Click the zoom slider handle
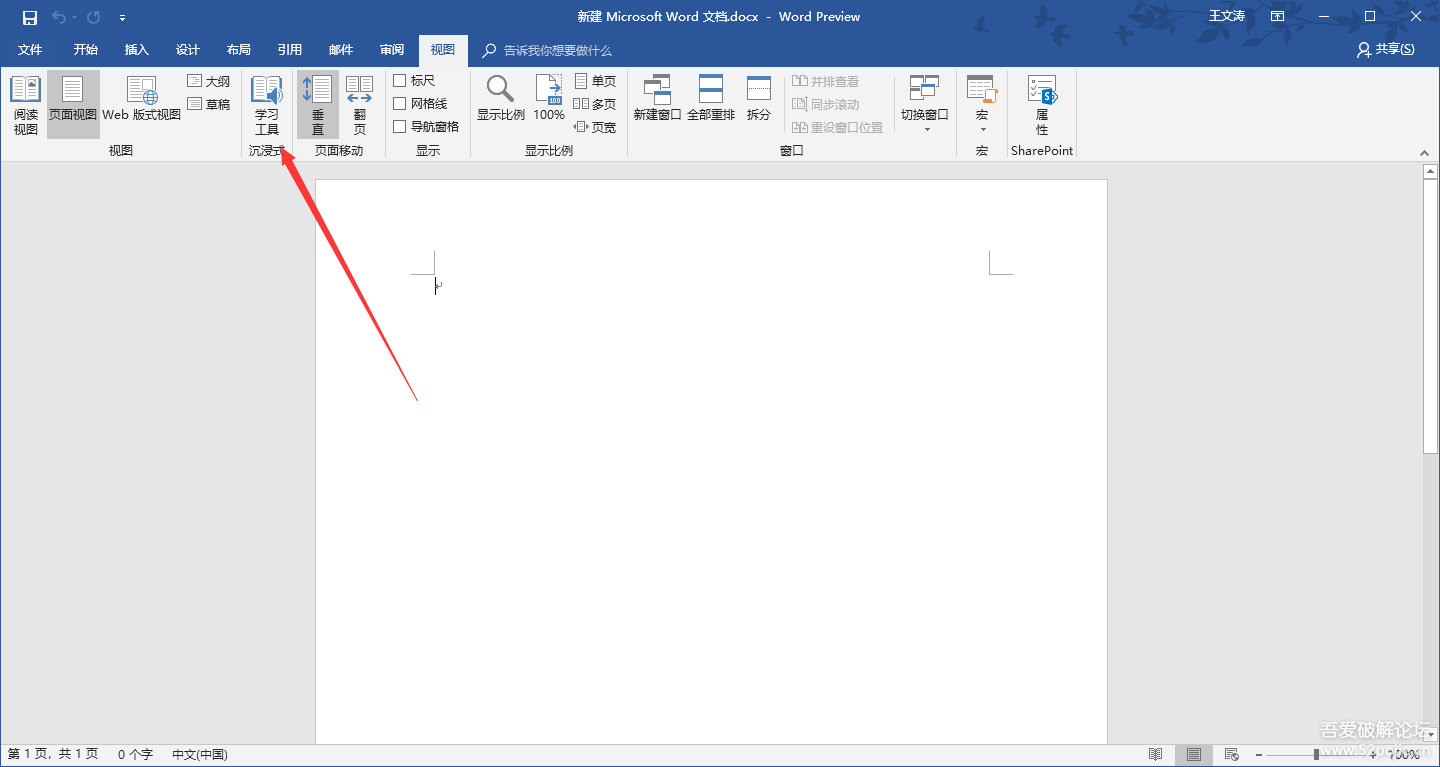The image size is (1440, 767). tap(1316, 754)
